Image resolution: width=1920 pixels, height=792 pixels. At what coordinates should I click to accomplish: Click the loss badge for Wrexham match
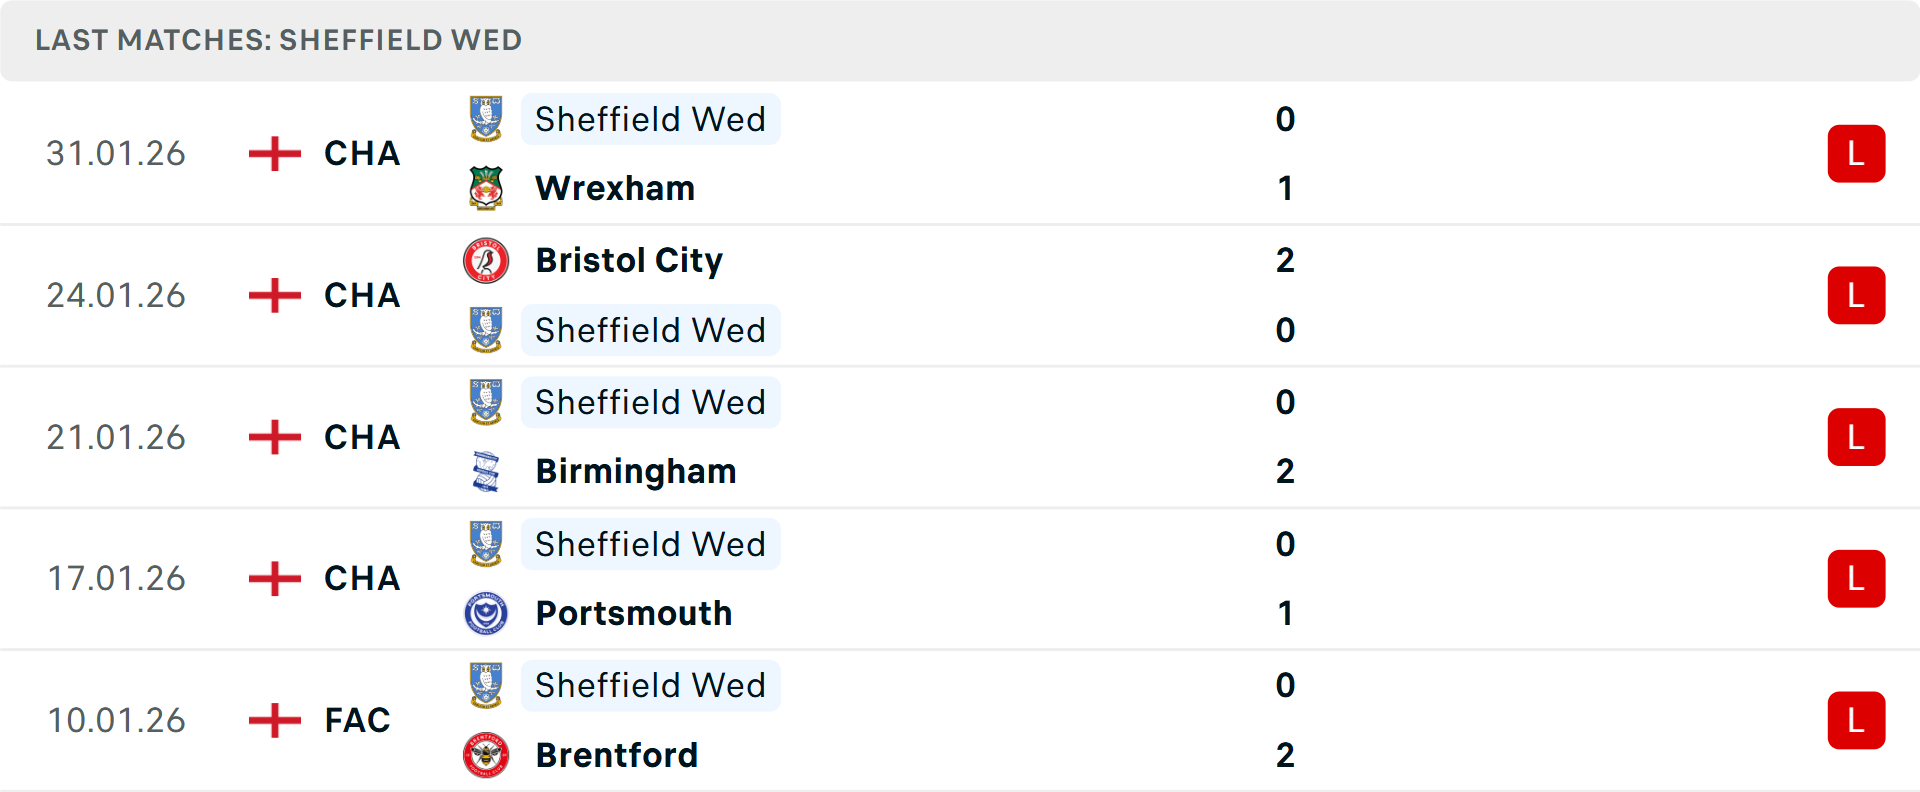[1856, 154]
